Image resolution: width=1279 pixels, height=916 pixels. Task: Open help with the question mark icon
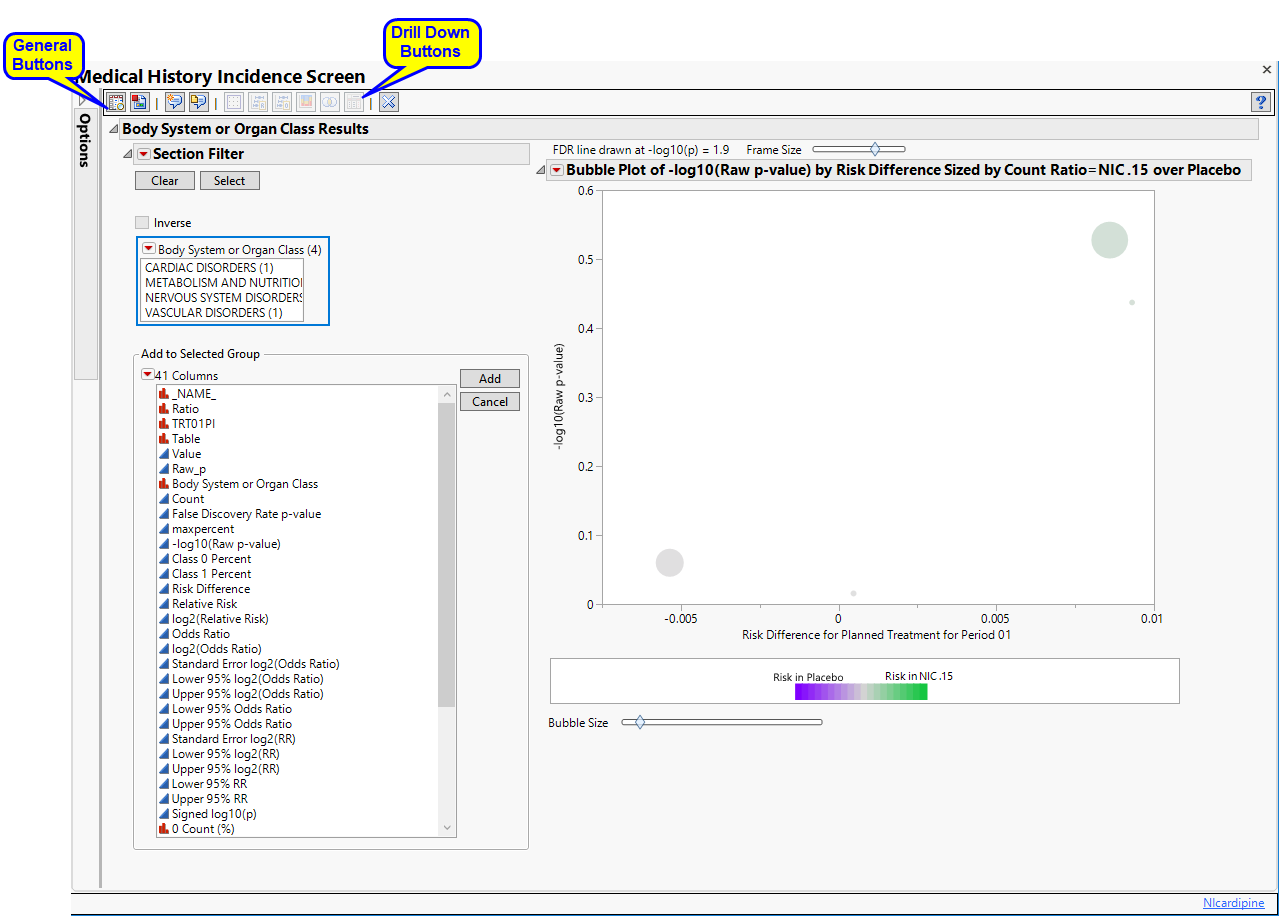[1260, 102]
